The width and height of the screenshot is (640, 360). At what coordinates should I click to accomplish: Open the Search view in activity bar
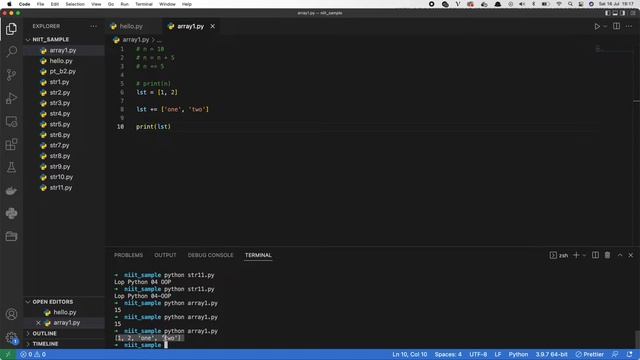click(x=11, y=51)
